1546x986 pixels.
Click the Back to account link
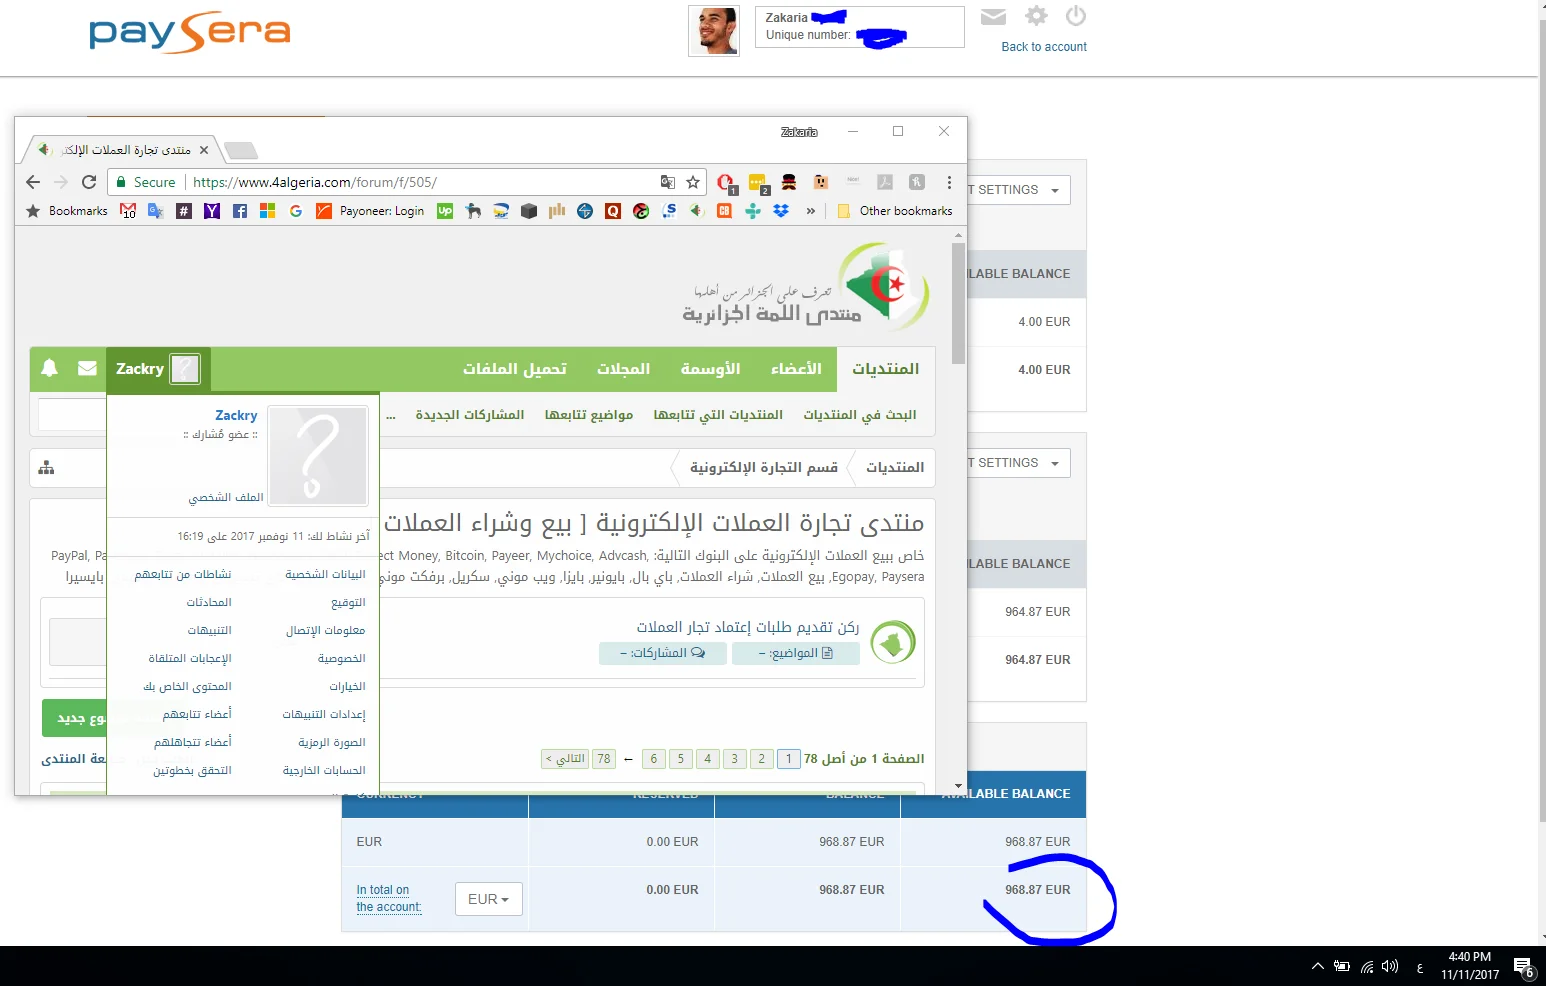coord(1043,47)
